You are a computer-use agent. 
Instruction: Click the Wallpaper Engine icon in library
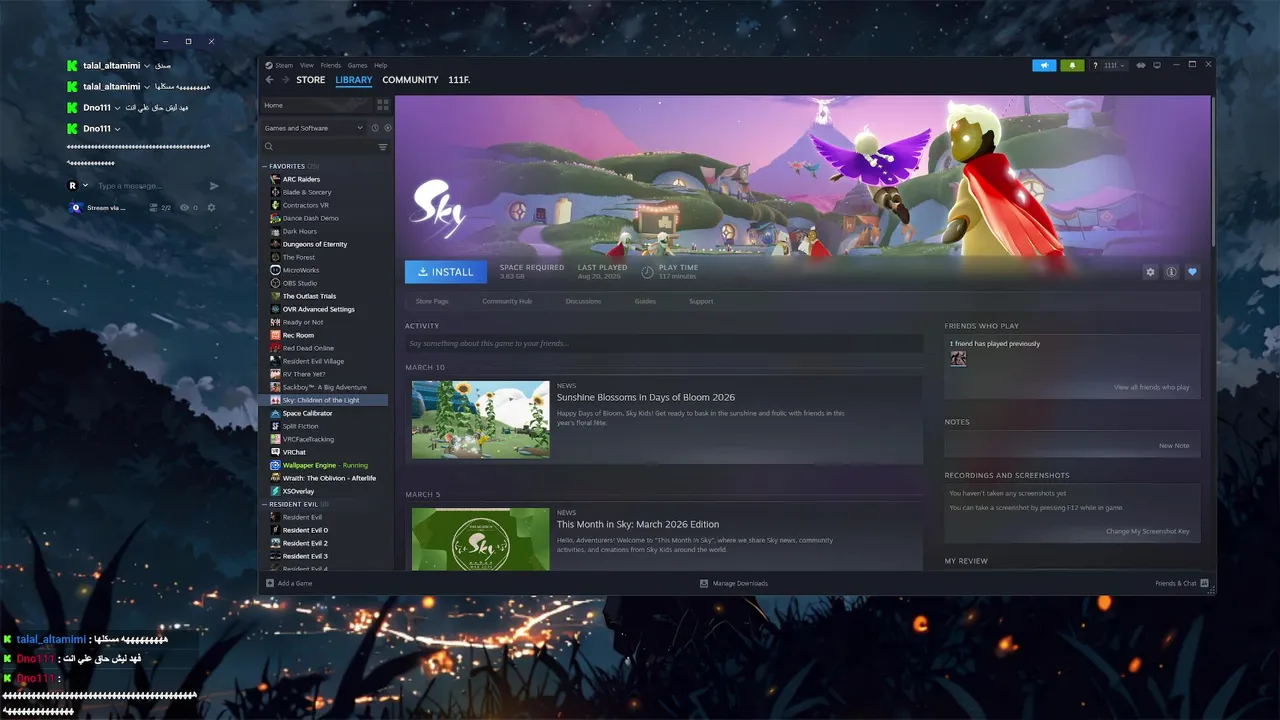[275, 465]
